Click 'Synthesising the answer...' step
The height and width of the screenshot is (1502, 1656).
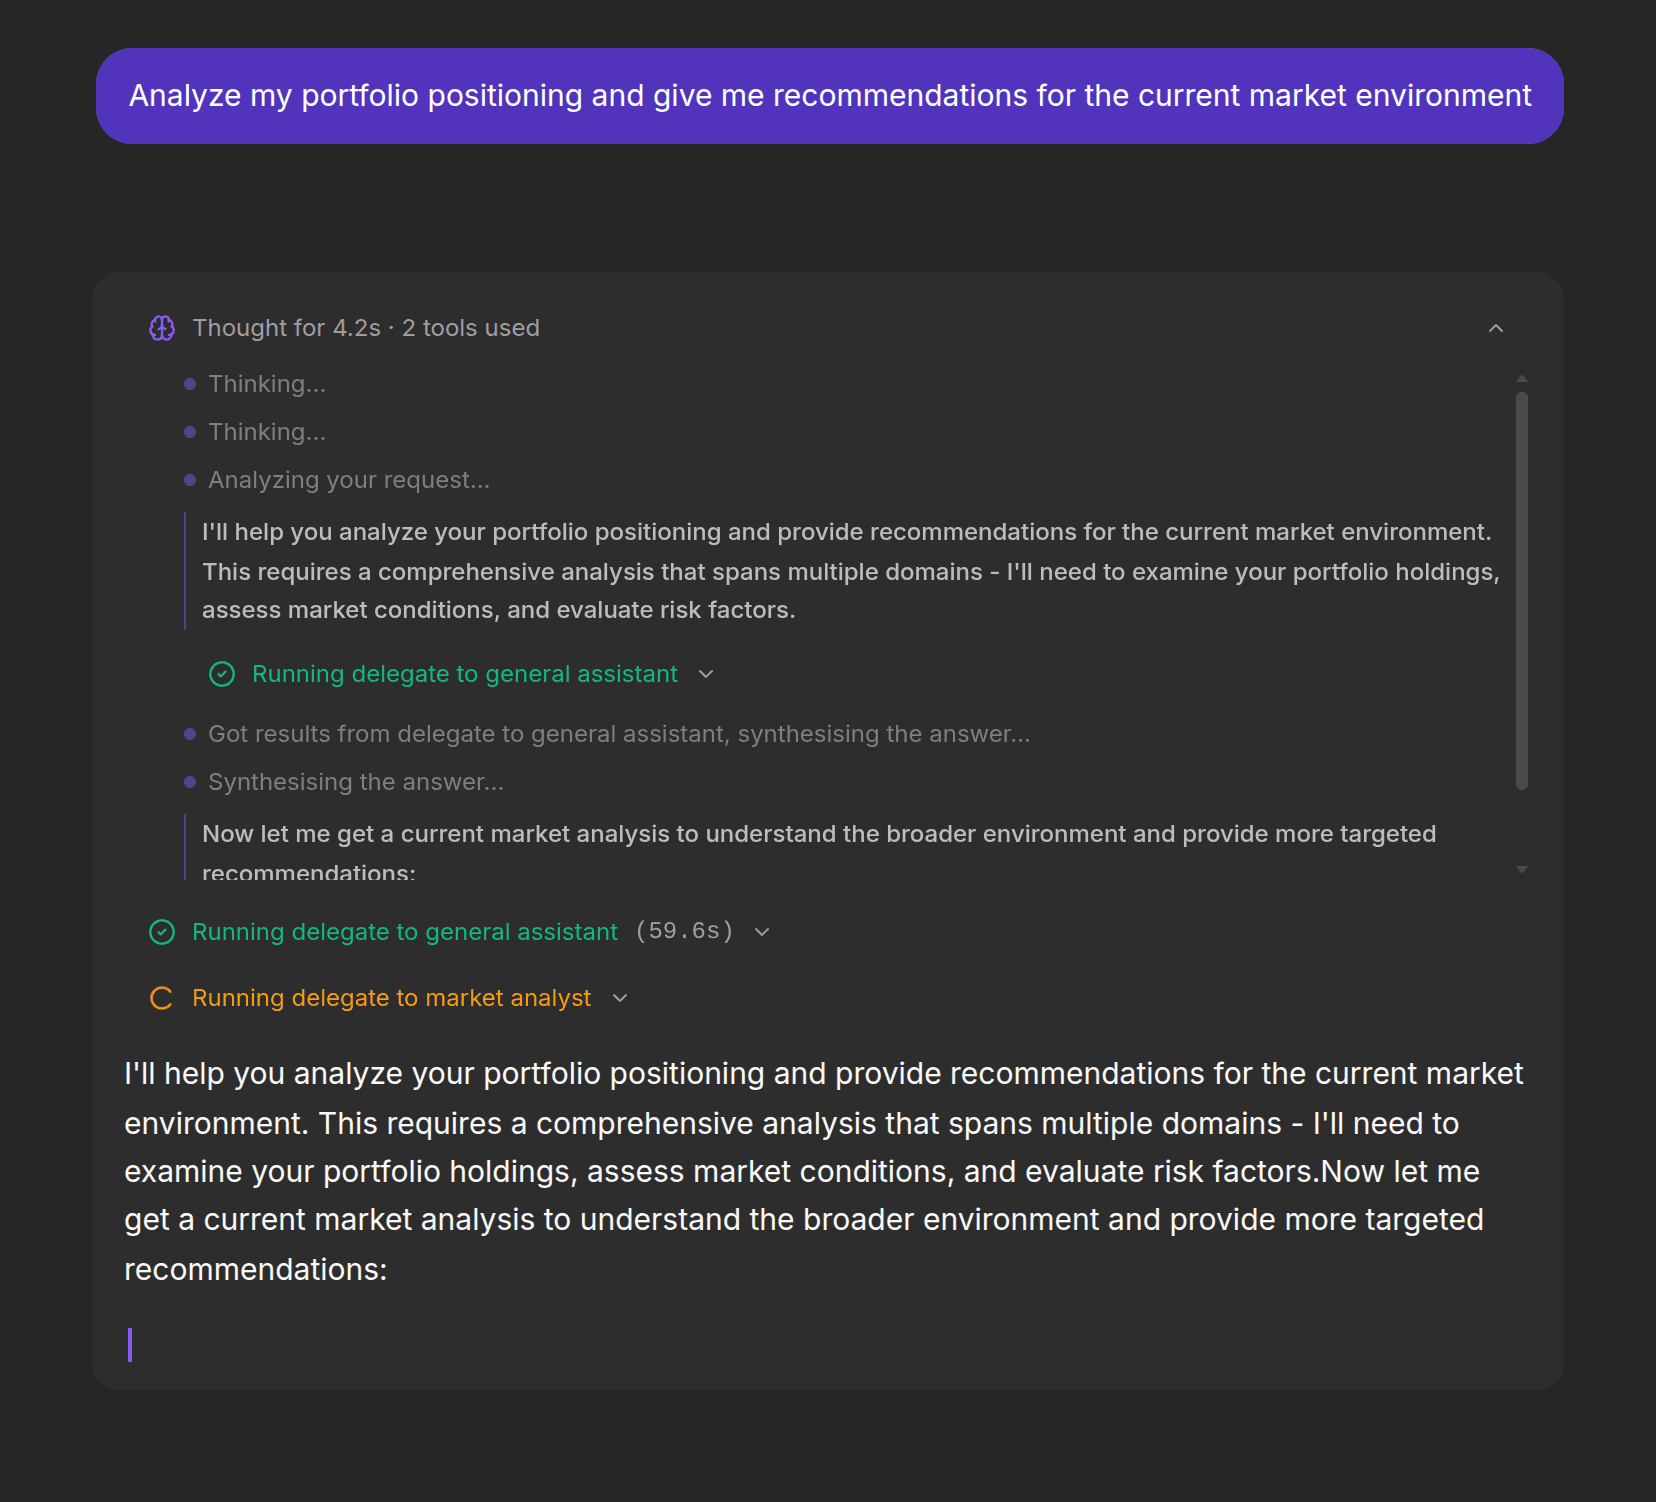point(355,782)
